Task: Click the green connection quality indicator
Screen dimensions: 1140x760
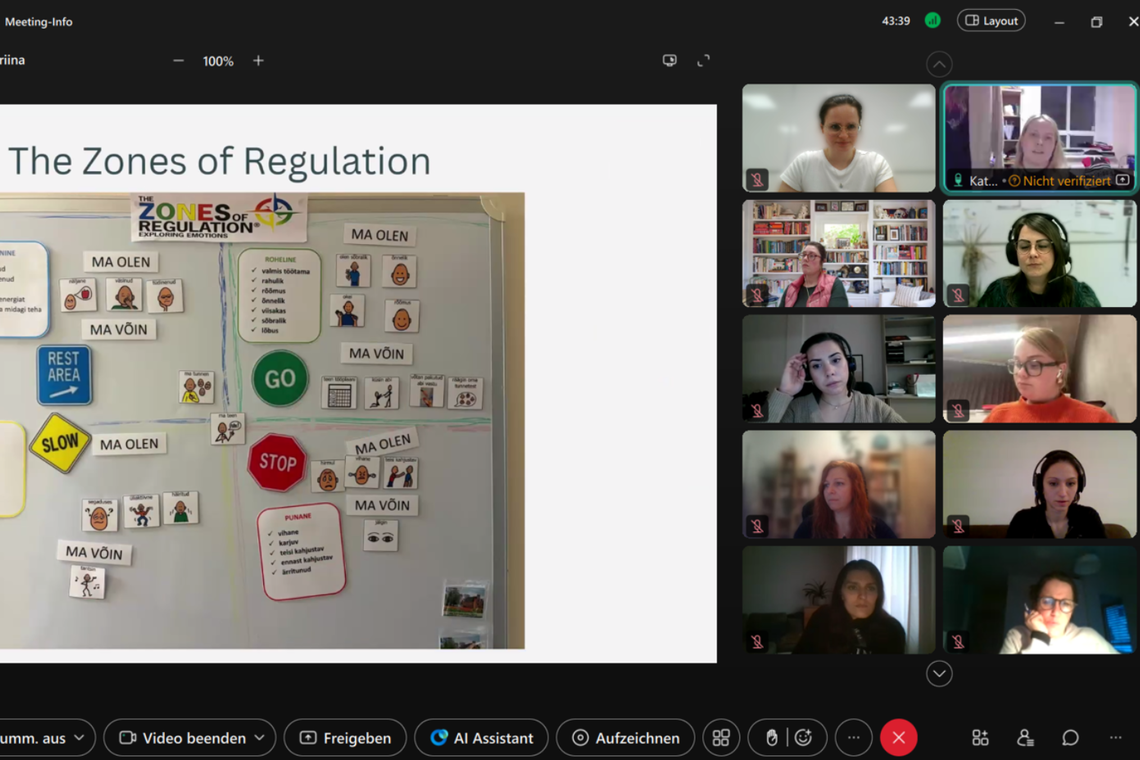Action: [x=933, y=21]
